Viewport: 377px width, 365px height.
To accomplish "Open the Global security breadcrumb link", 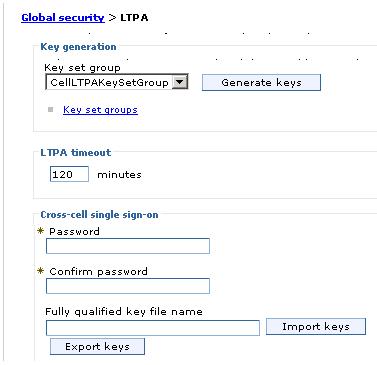I will [x=63, y=17].
